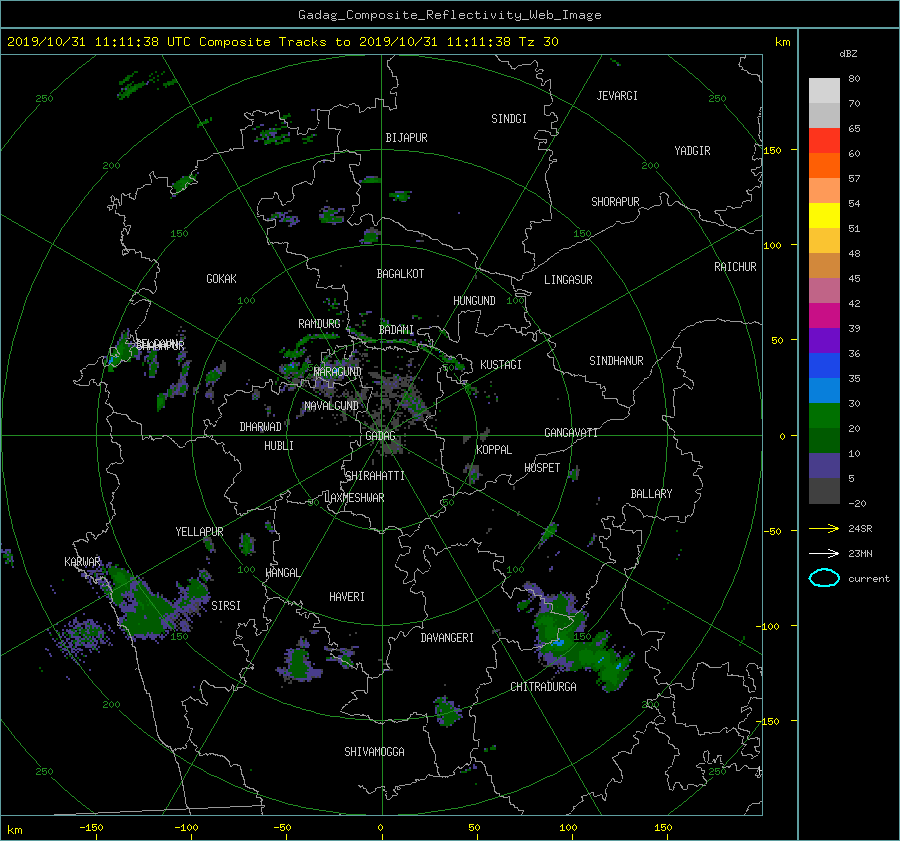Click the SHIVAMOGGA city label

[x=374, y=752]
